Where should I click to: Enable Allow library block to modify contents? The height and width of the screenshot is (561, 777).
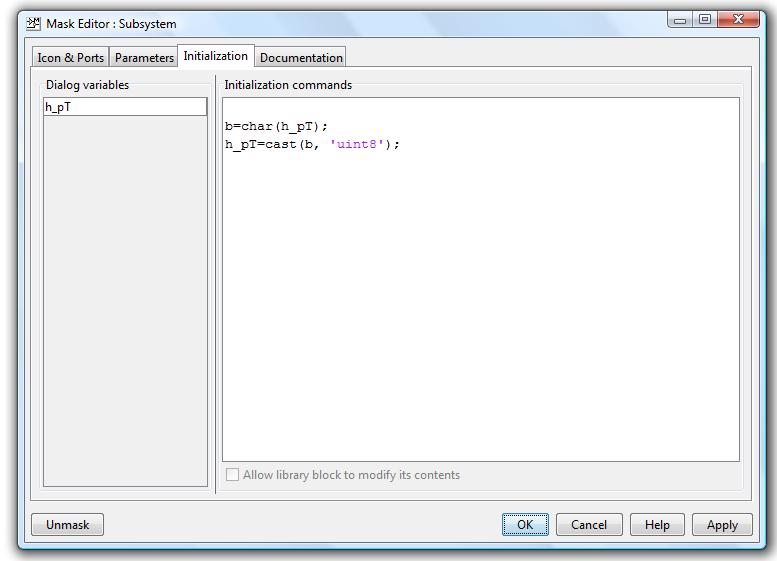point(233,475)
